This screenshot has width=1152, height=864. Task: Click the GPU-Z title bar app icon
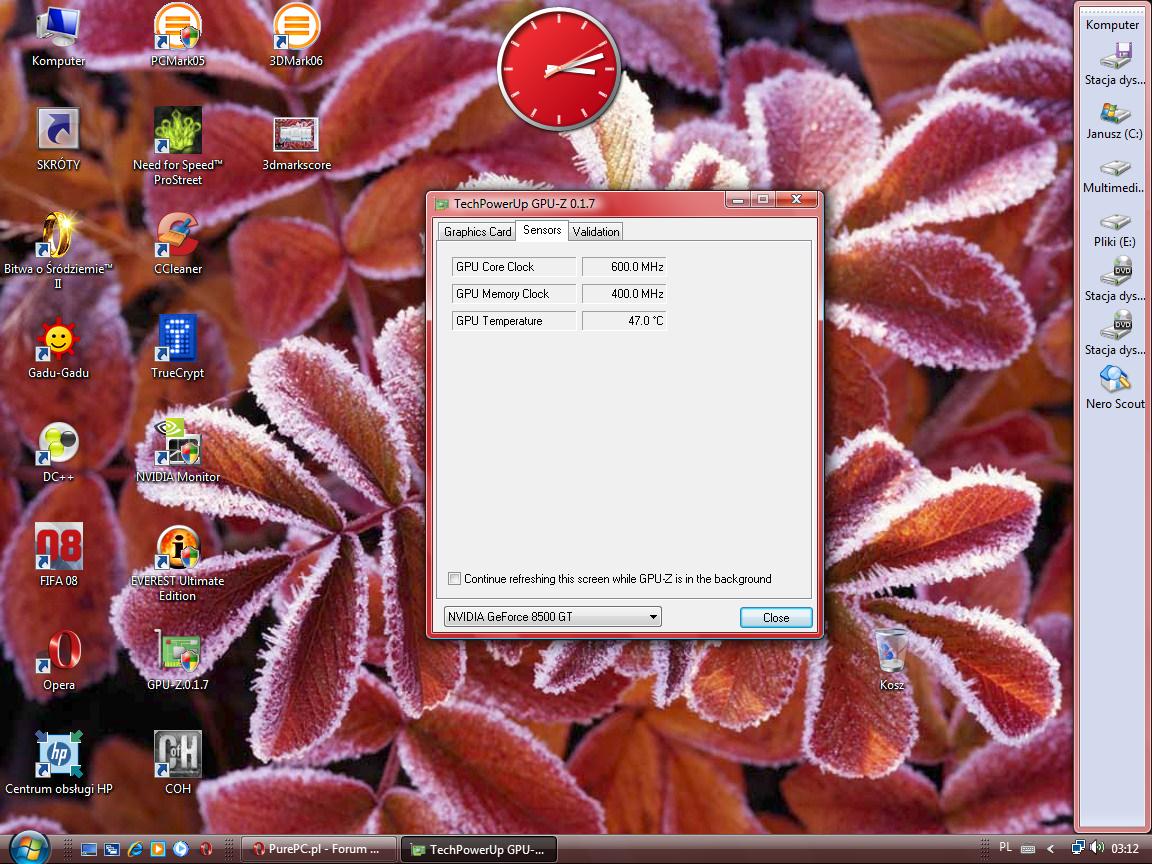[x=442, y=204]
